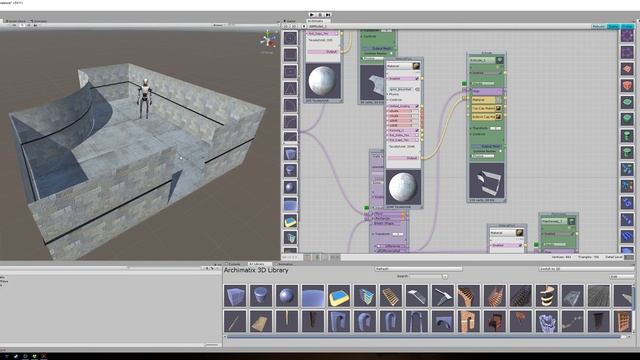
Task: Choose the blue diagonal stripes icon in right sidebar
Action: click(x=627, y=236)
